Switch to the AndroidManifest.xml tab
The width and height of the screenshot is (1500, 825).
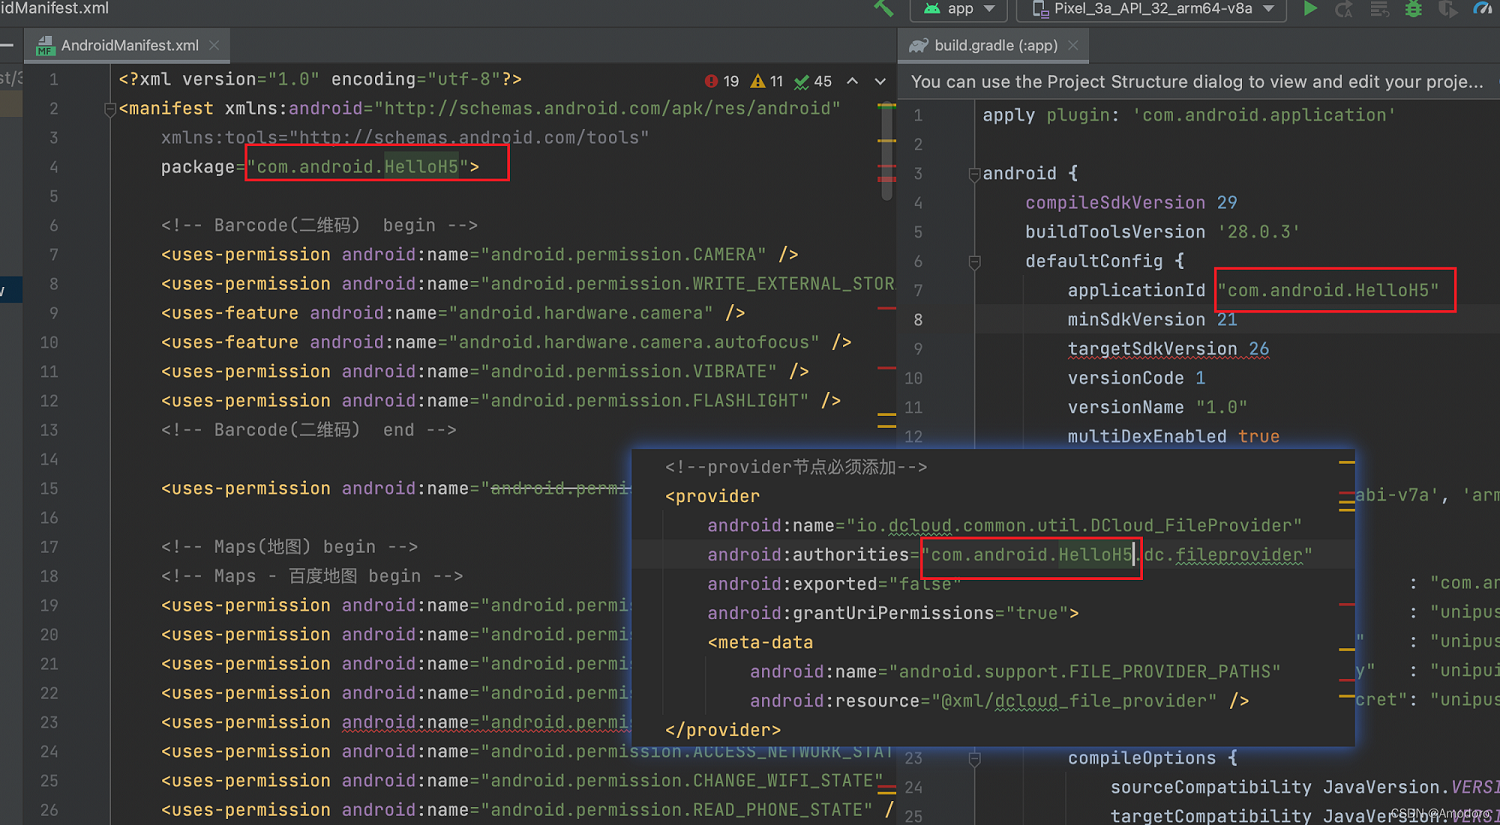[126, 46]
